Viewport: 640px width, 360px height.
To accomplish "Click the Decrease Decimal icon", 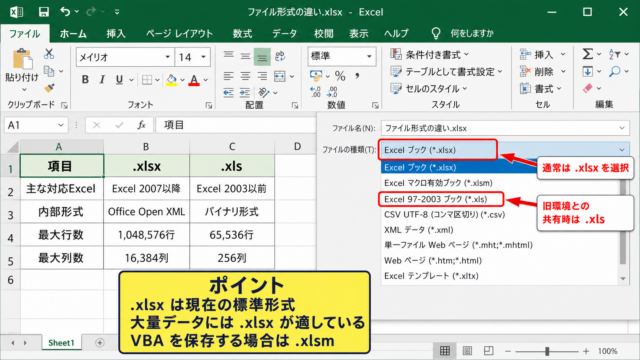I will pos(333,92).
